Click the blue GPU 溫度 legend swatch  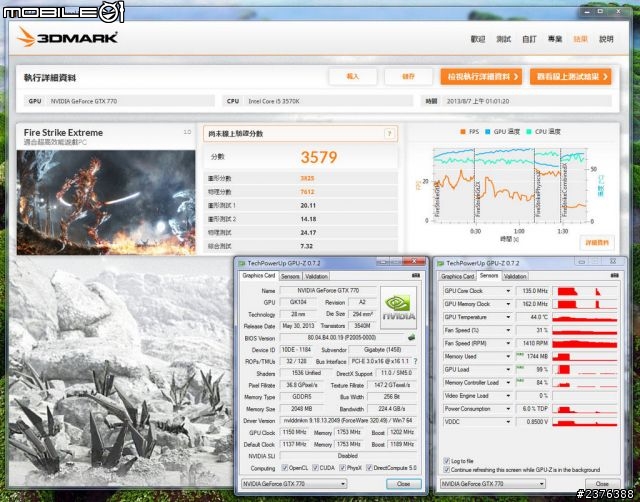(487, 131)
